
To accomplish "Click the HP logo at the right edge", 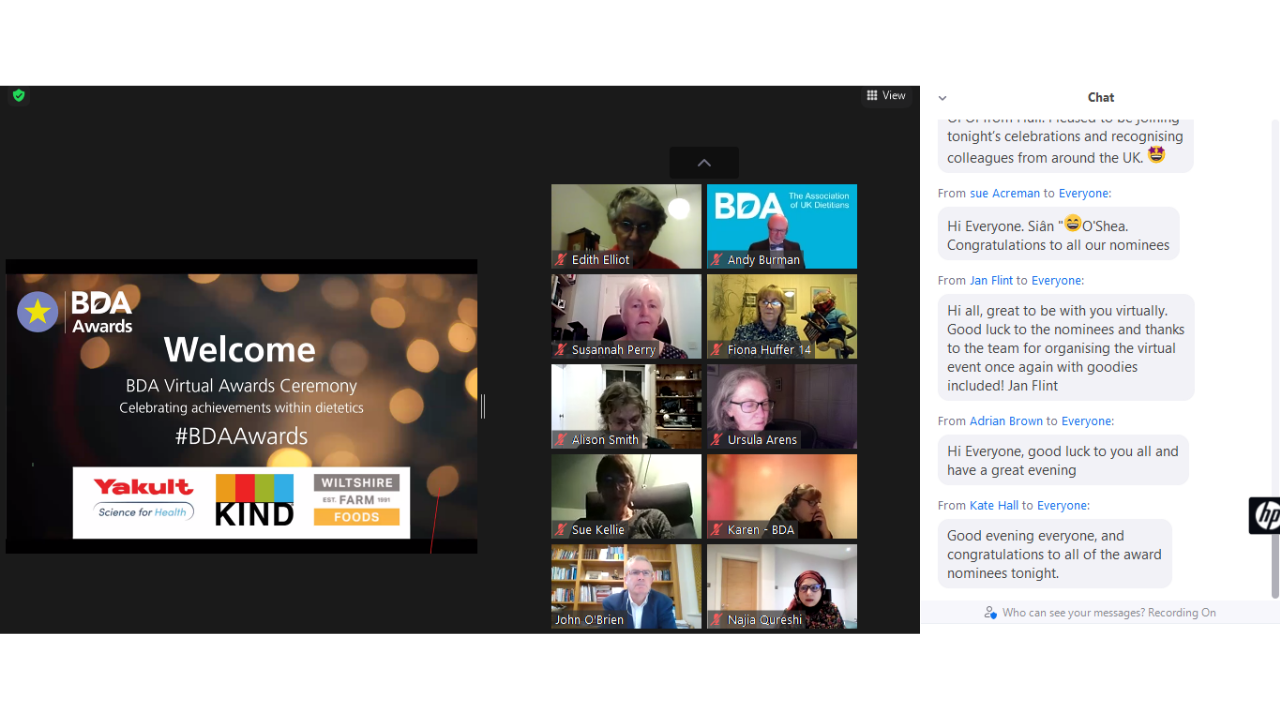I will (x=1265, y=516).
